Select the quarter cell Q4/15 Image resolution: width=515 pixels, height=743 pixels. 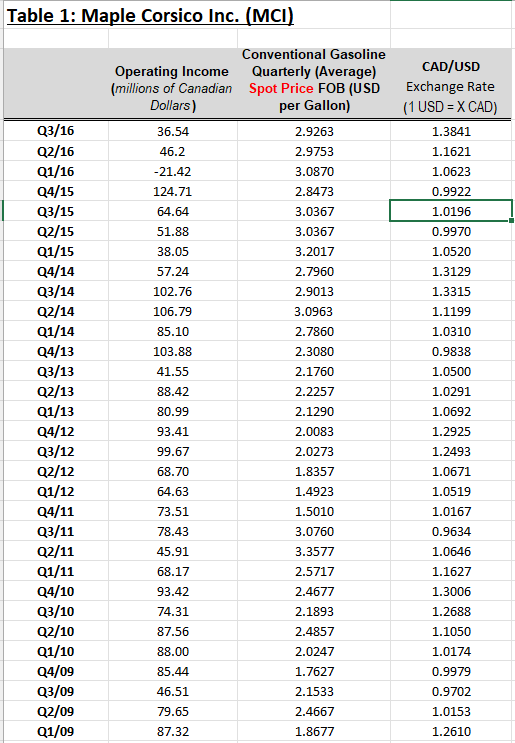pyautogui.click(x=56, y=191)
